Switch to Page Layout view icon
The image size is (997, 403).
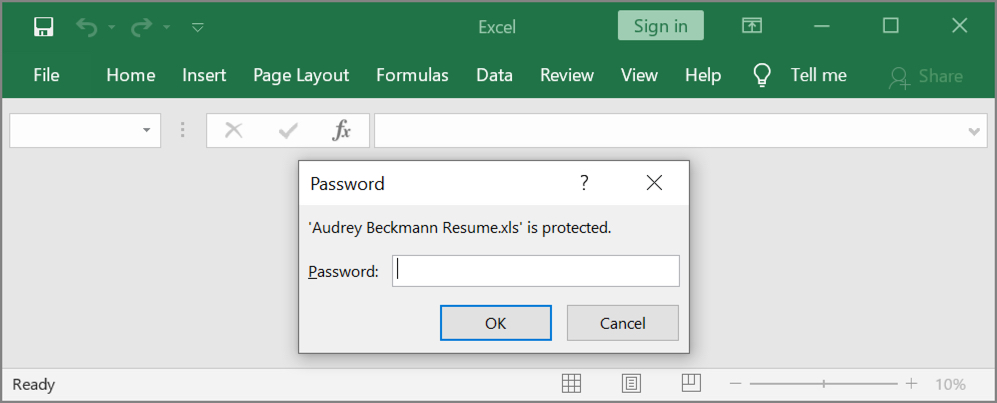click(631, 383)
